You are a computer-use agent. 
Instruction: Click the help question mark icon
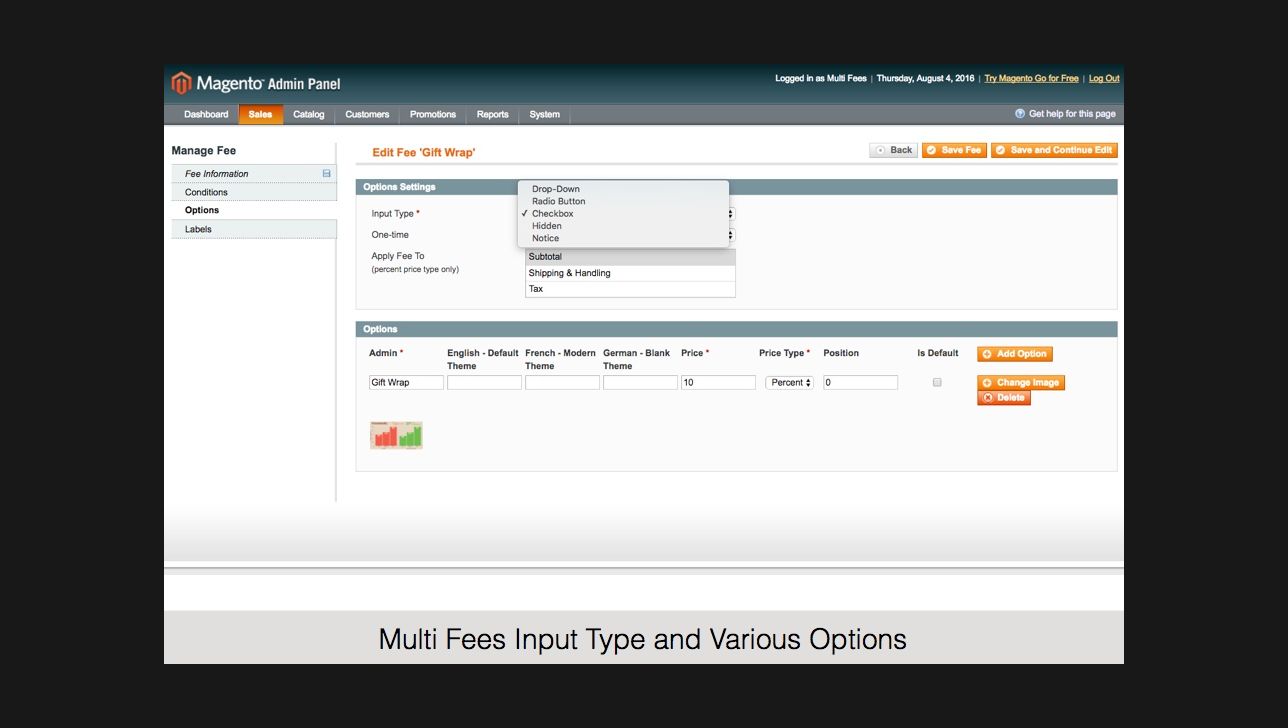tap(1020, 114)
